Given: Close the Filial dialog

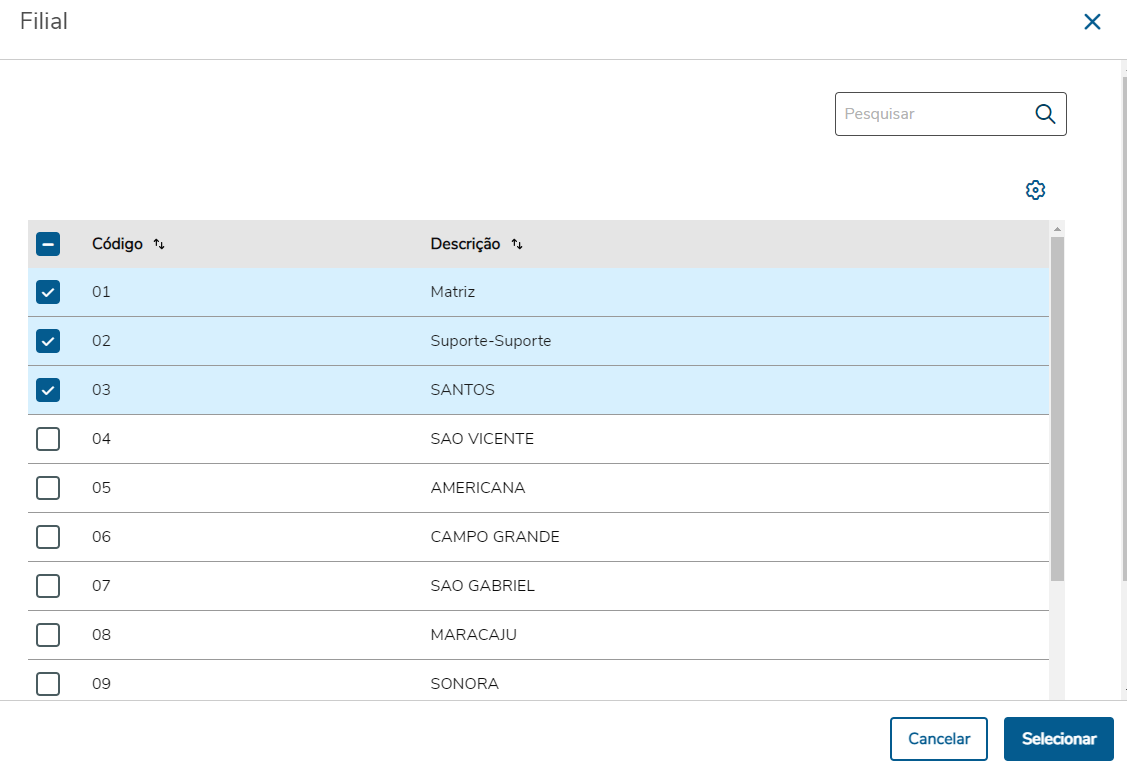Looking at the screenshot, I should click(1092, 22).
